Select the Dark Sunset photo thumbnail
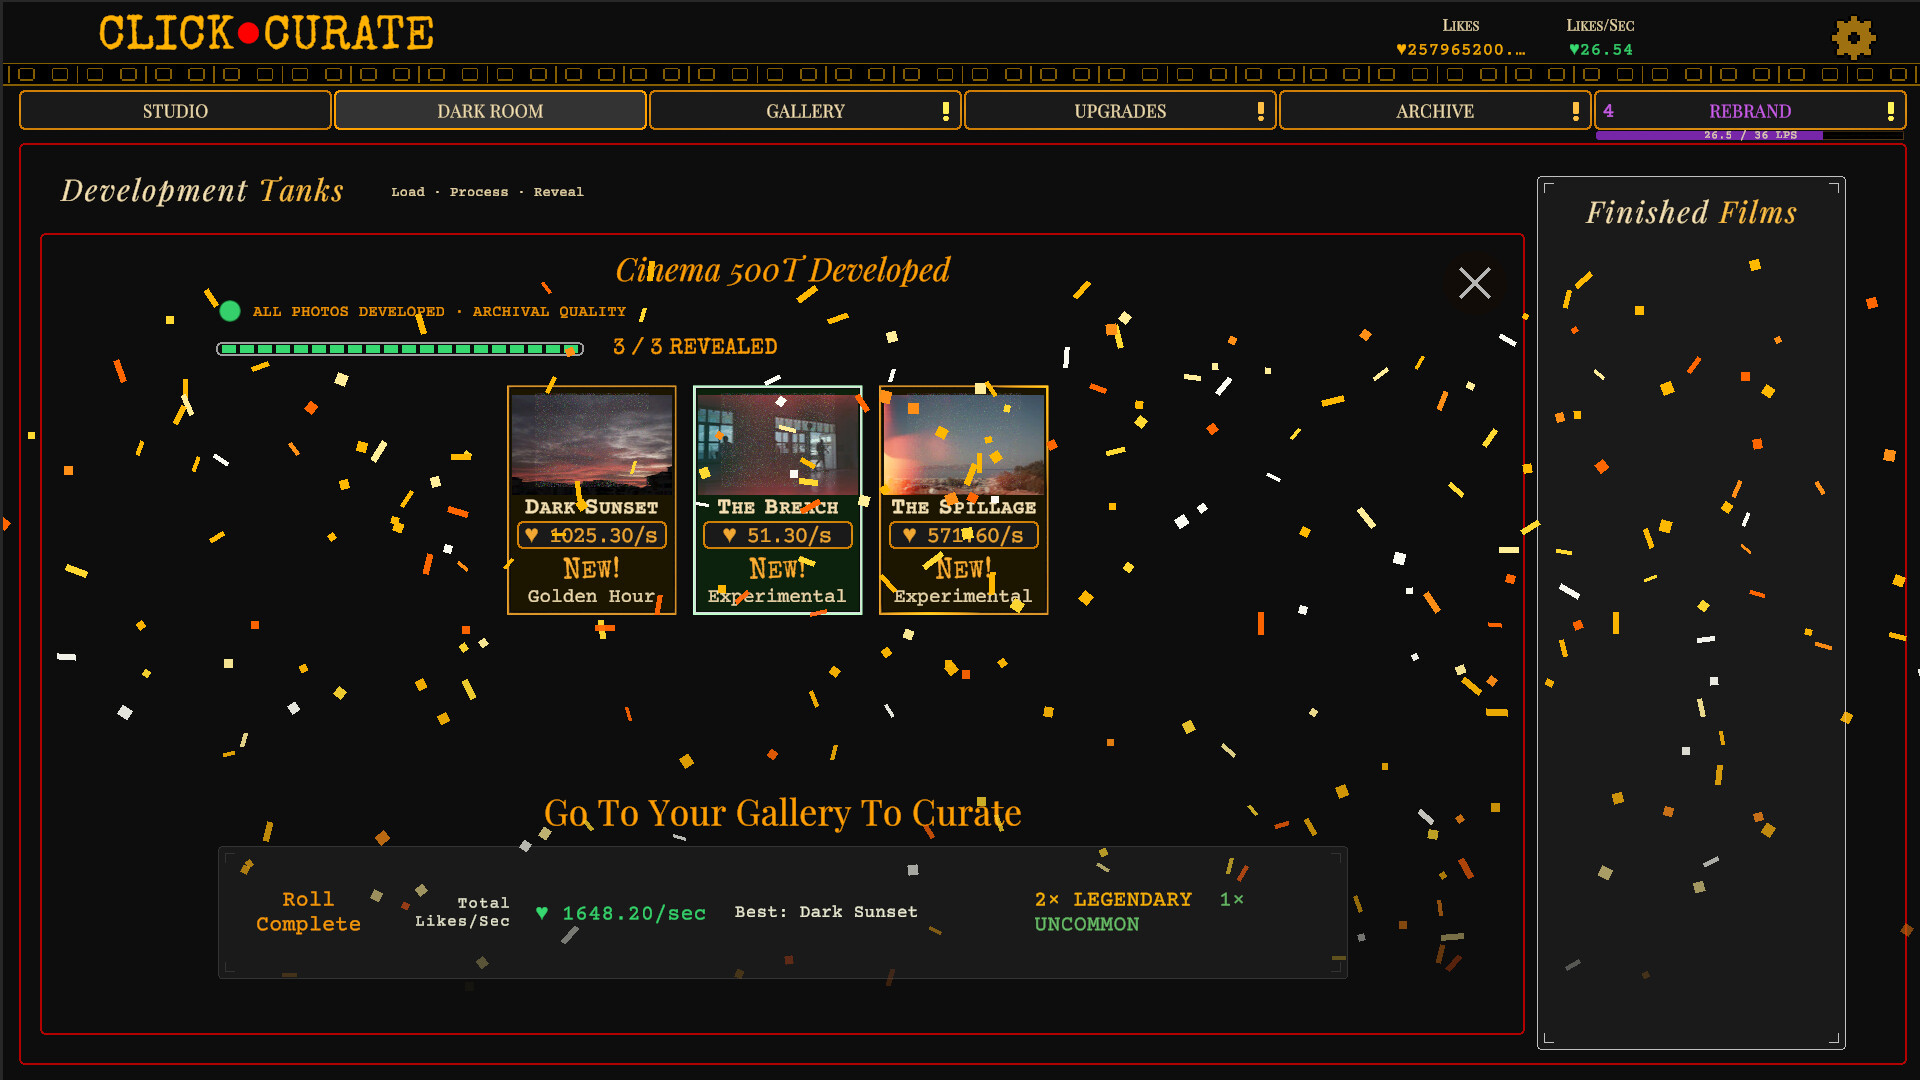The width and height of the screenshot is (1920, 1080). (591, 444)
